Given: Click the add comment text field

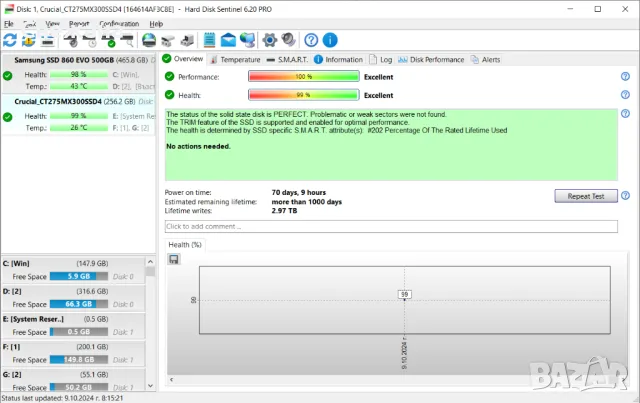Looking at the screenshot, I should [x=390, y=227].
